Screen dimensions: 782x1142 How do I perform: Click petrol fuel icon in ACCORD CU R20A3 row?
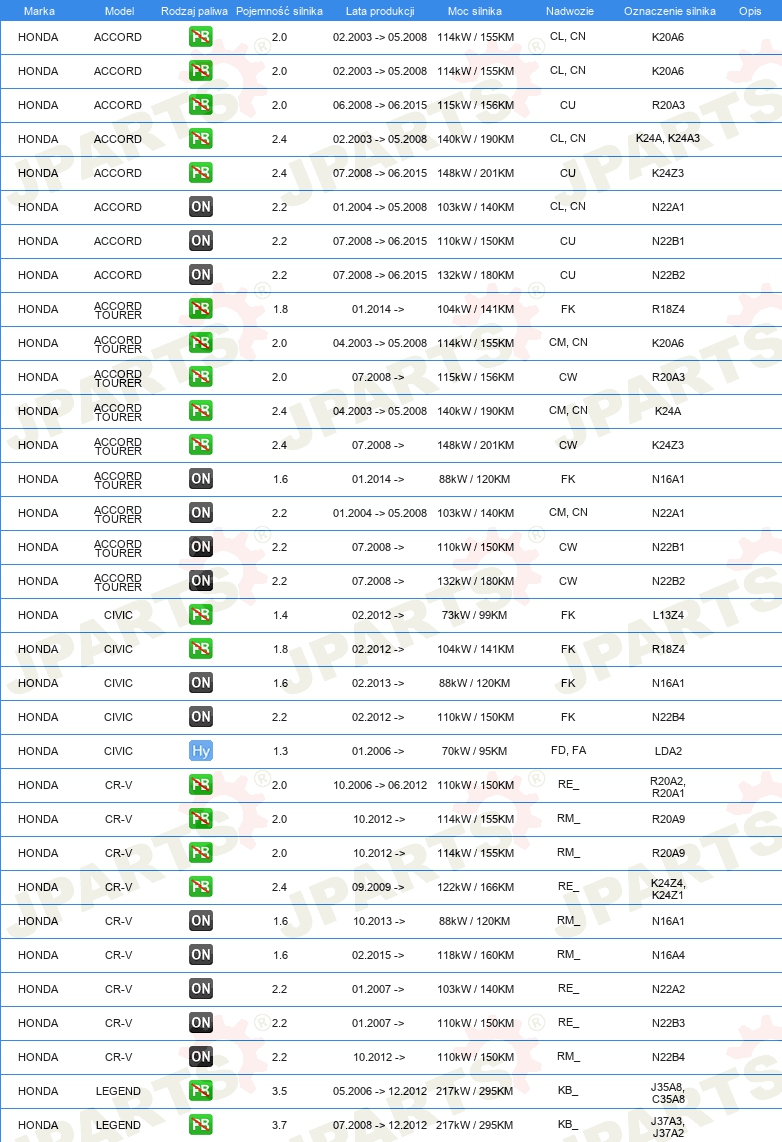(x=201, y=105)
